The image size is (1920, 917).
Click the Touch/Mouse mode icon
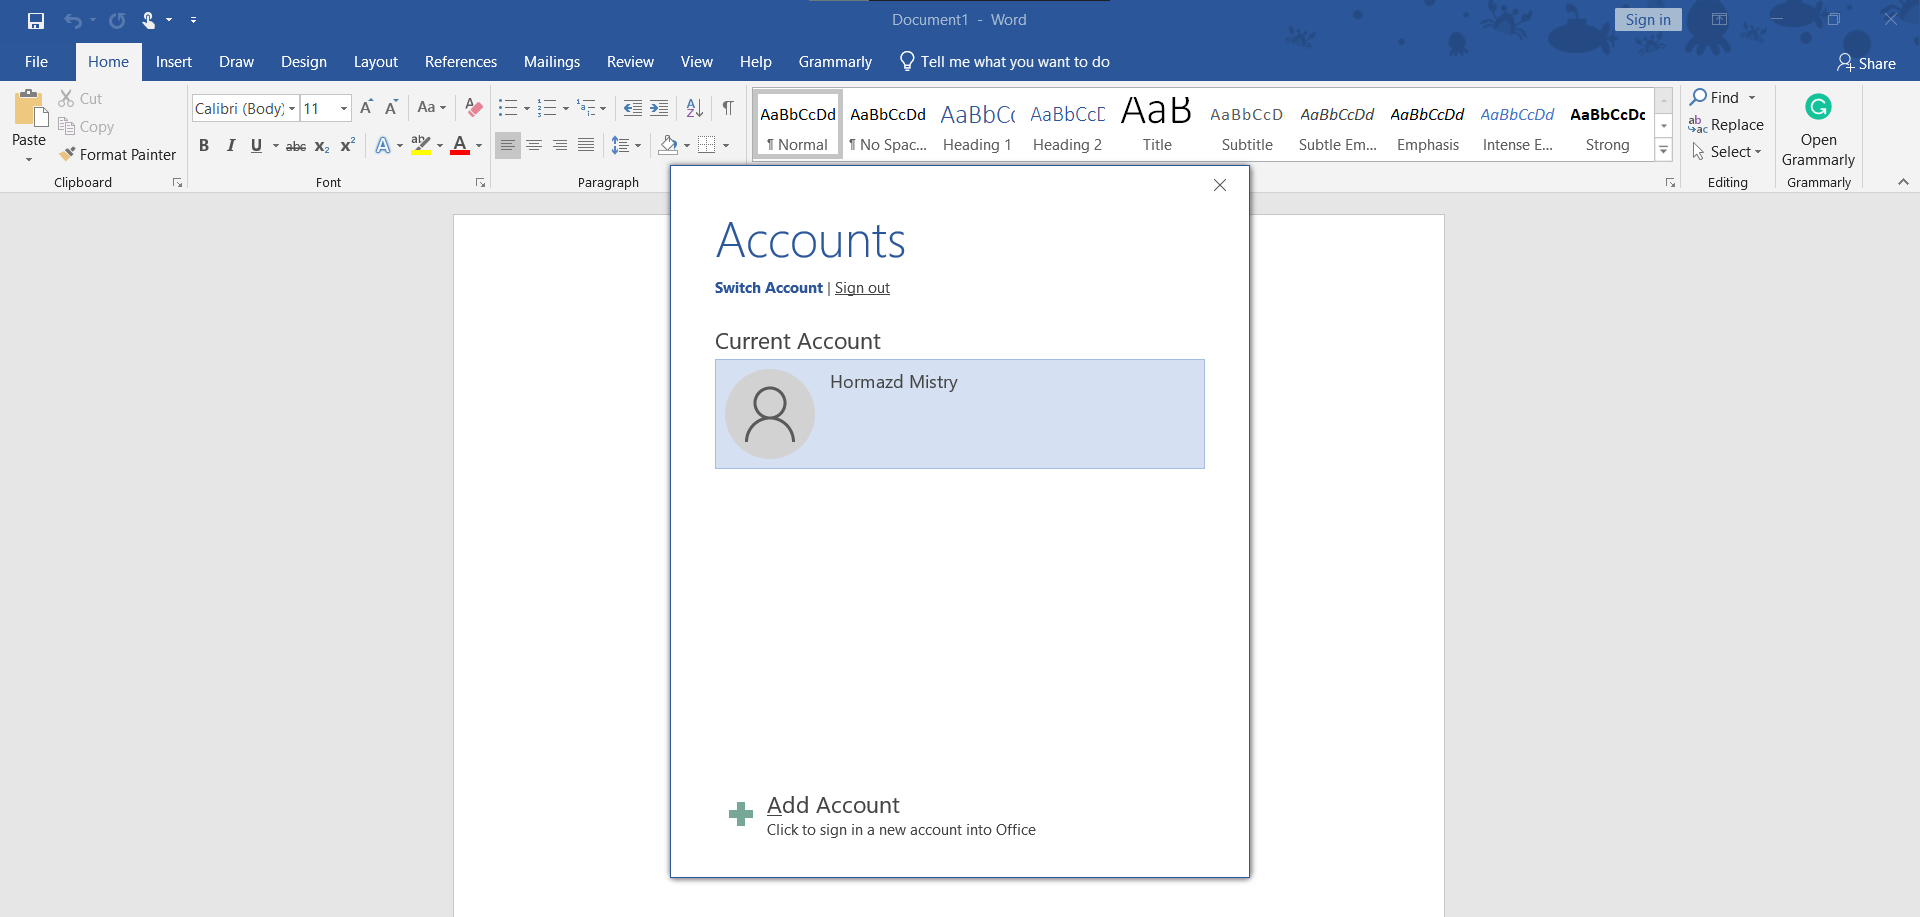coord(149,20)
